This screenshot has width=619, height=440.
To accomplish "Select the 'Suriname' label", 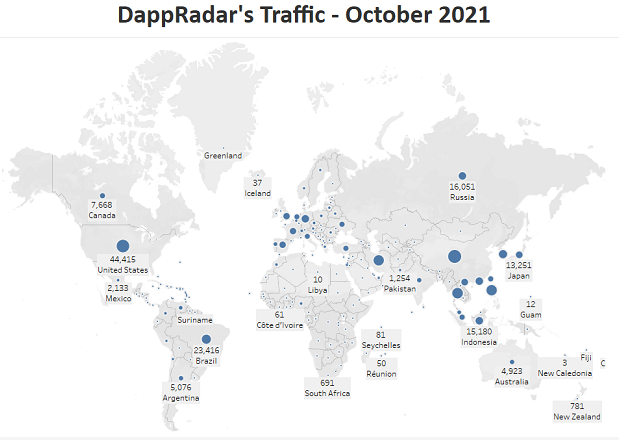I will (195, 320).
